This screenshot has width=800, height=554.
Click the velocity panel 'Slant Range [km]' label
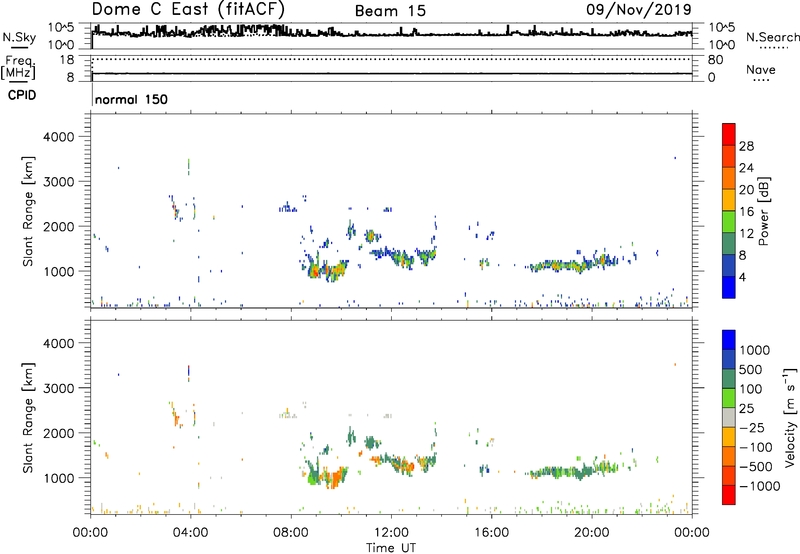tap(28, 418)
